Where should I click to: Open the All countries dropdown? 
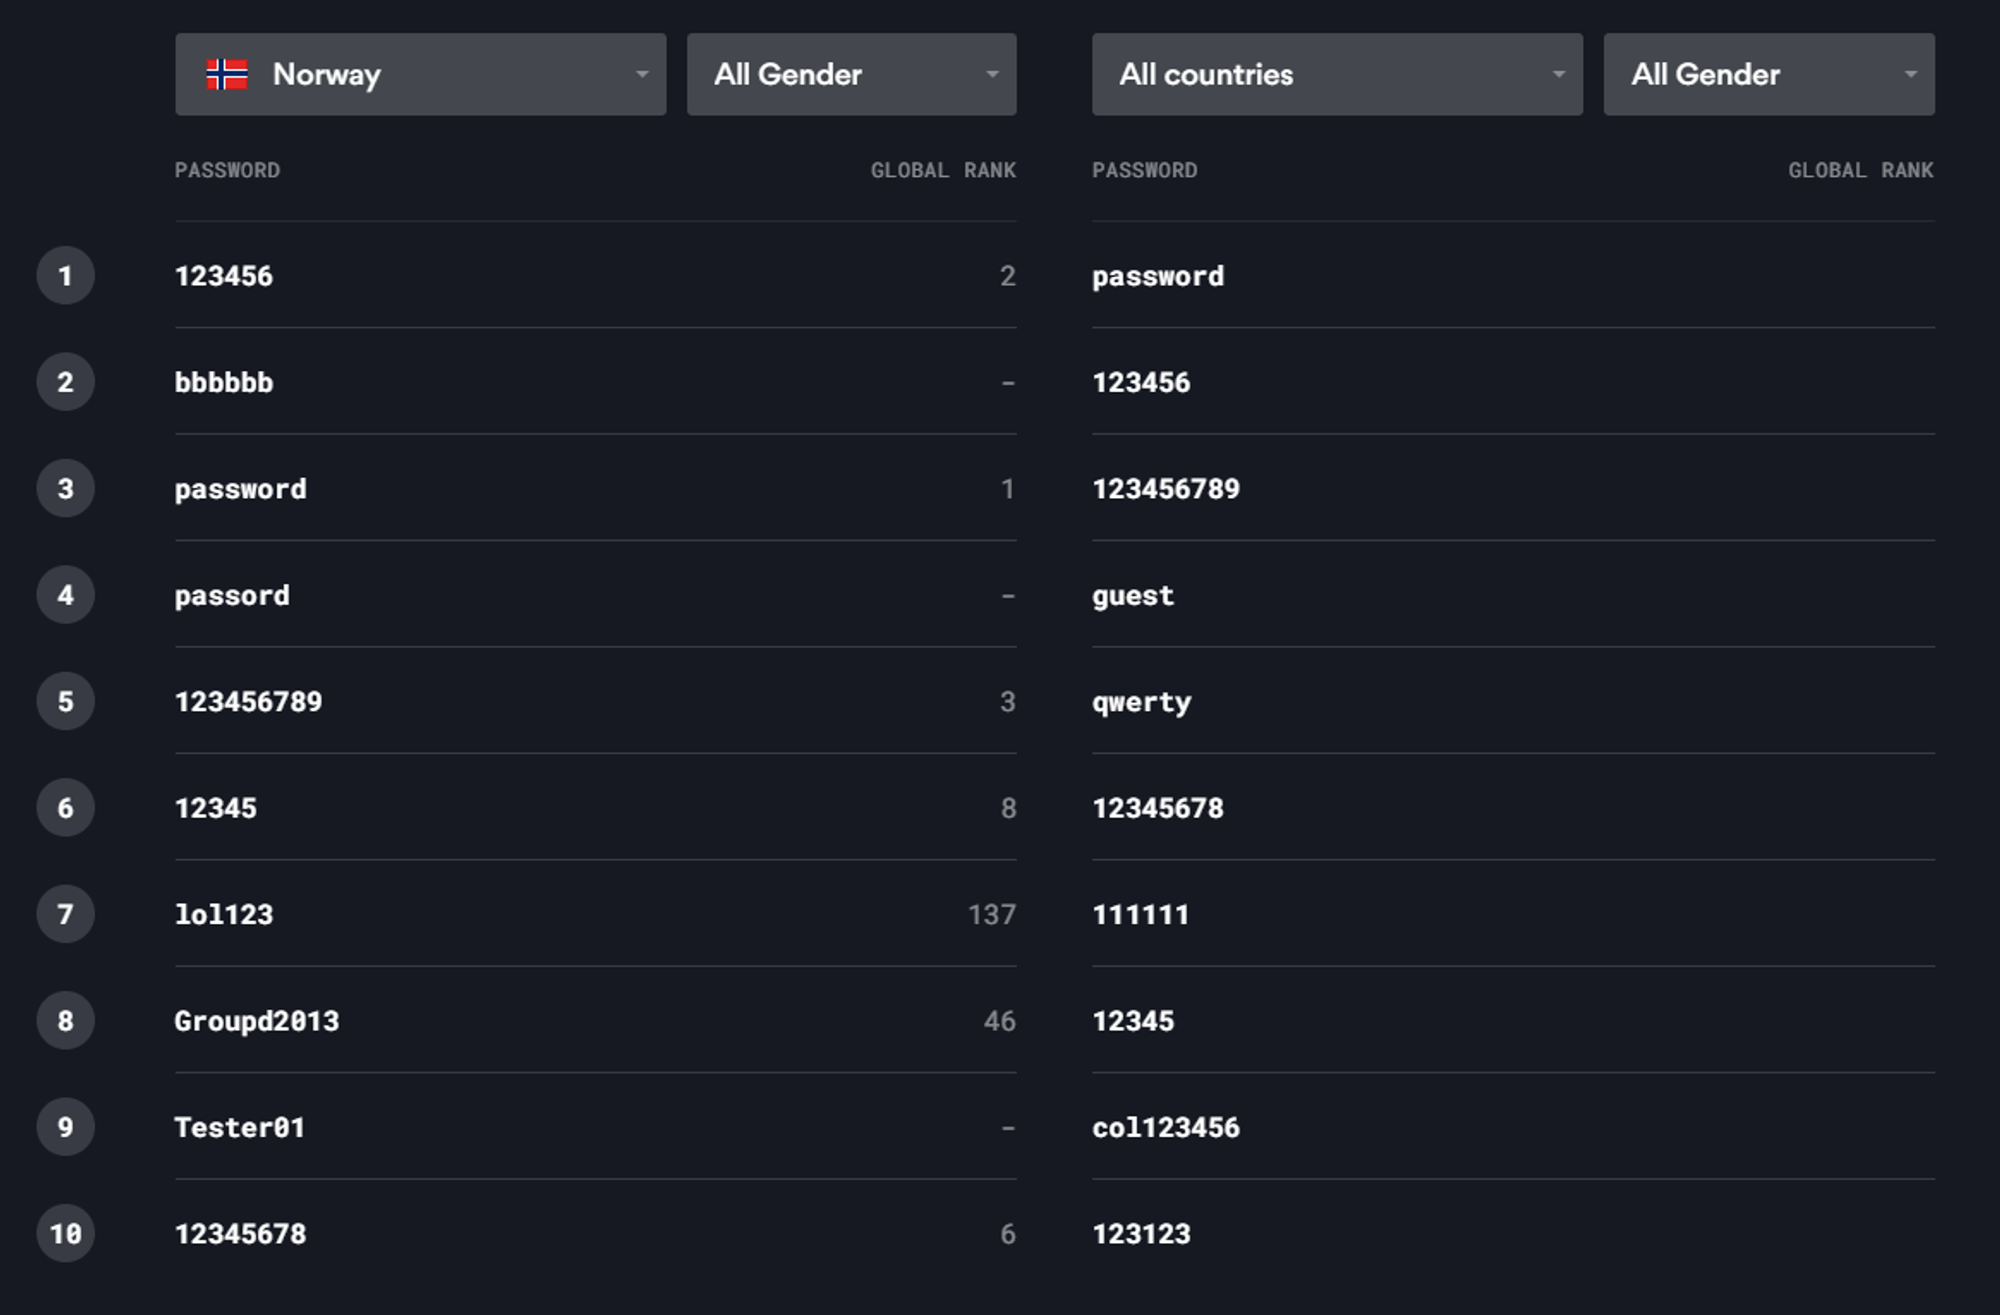point(1337,74)
